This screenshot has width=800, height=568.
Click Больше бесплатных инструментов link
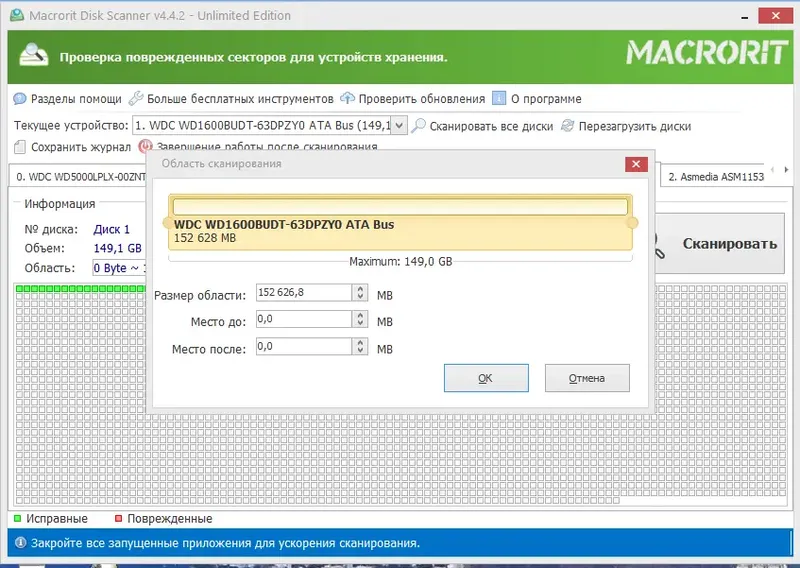click(x=240, y=98)
